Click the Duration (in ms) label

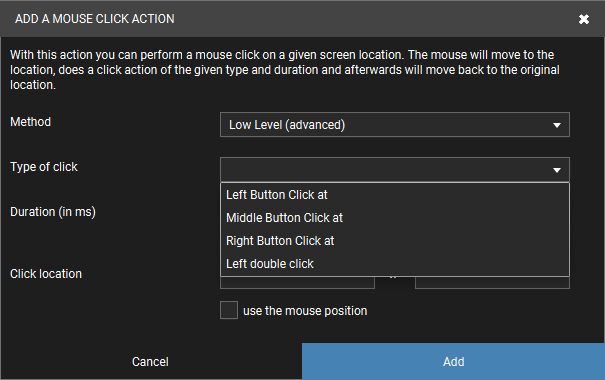[x=53, y=212]
